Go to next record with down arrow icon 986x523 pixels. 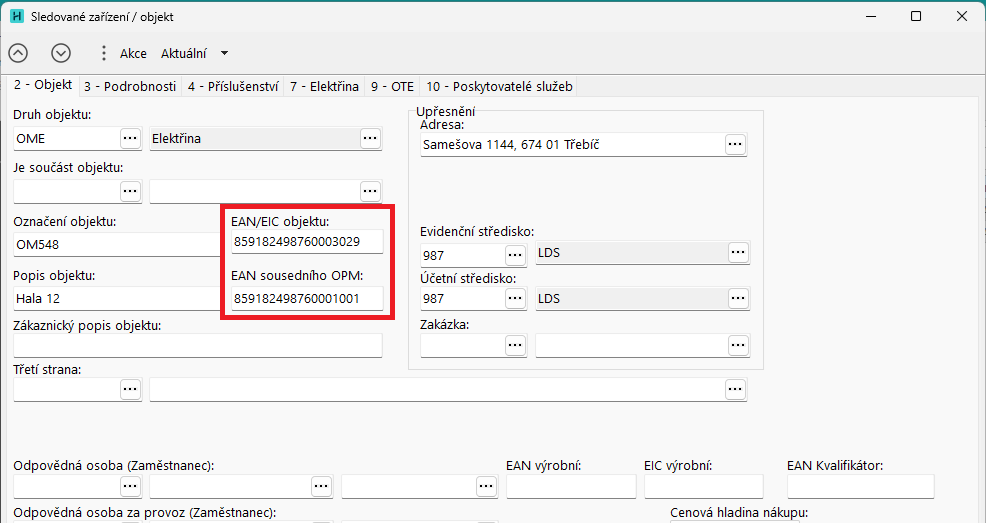tap(61, 53)
